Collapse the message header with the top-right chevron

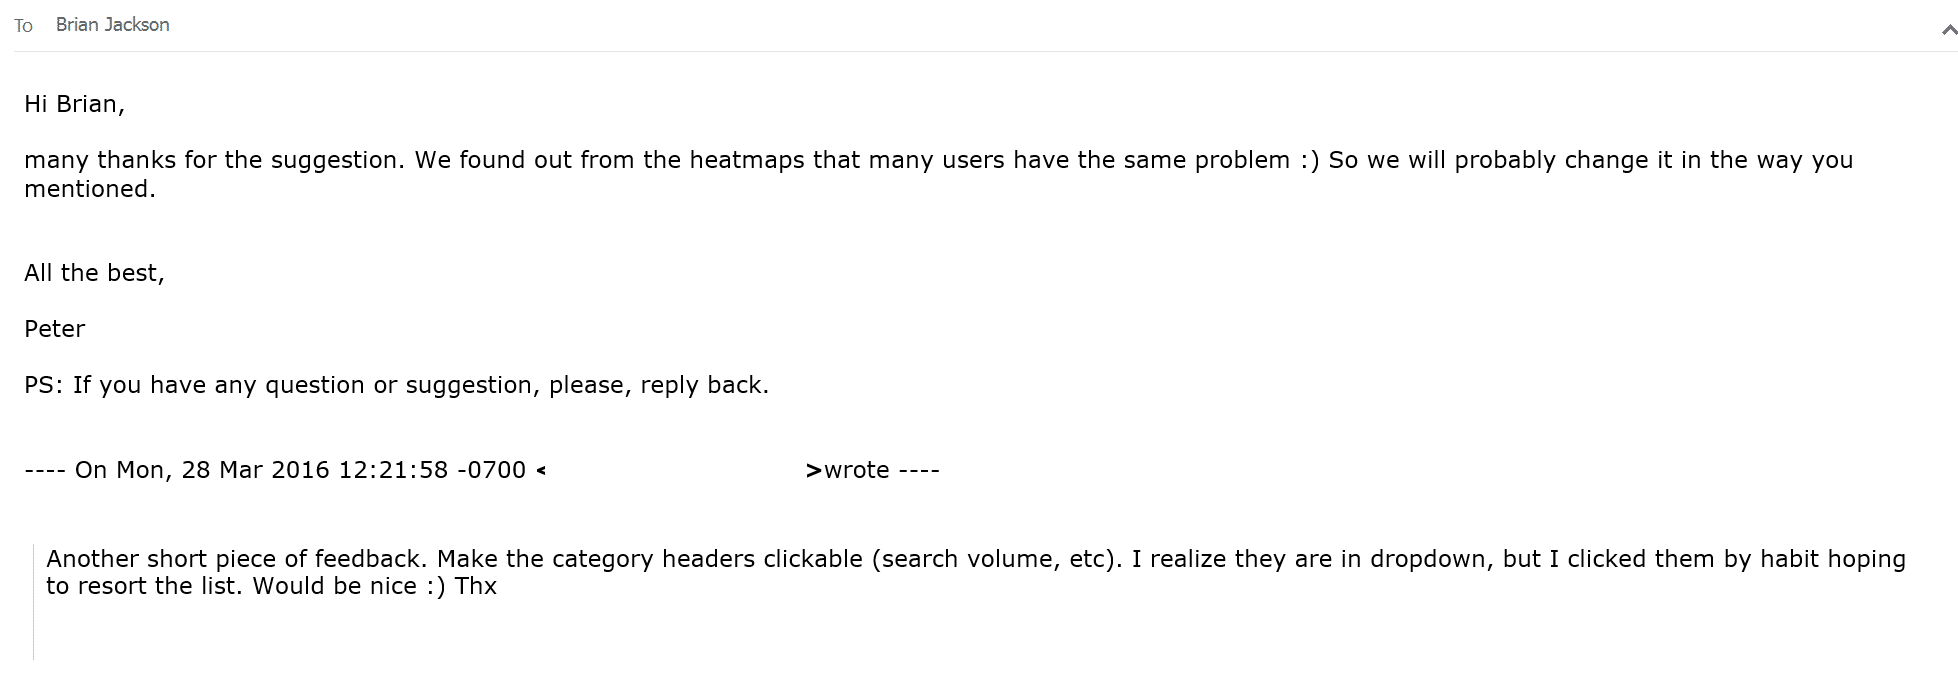[1948, 31]
